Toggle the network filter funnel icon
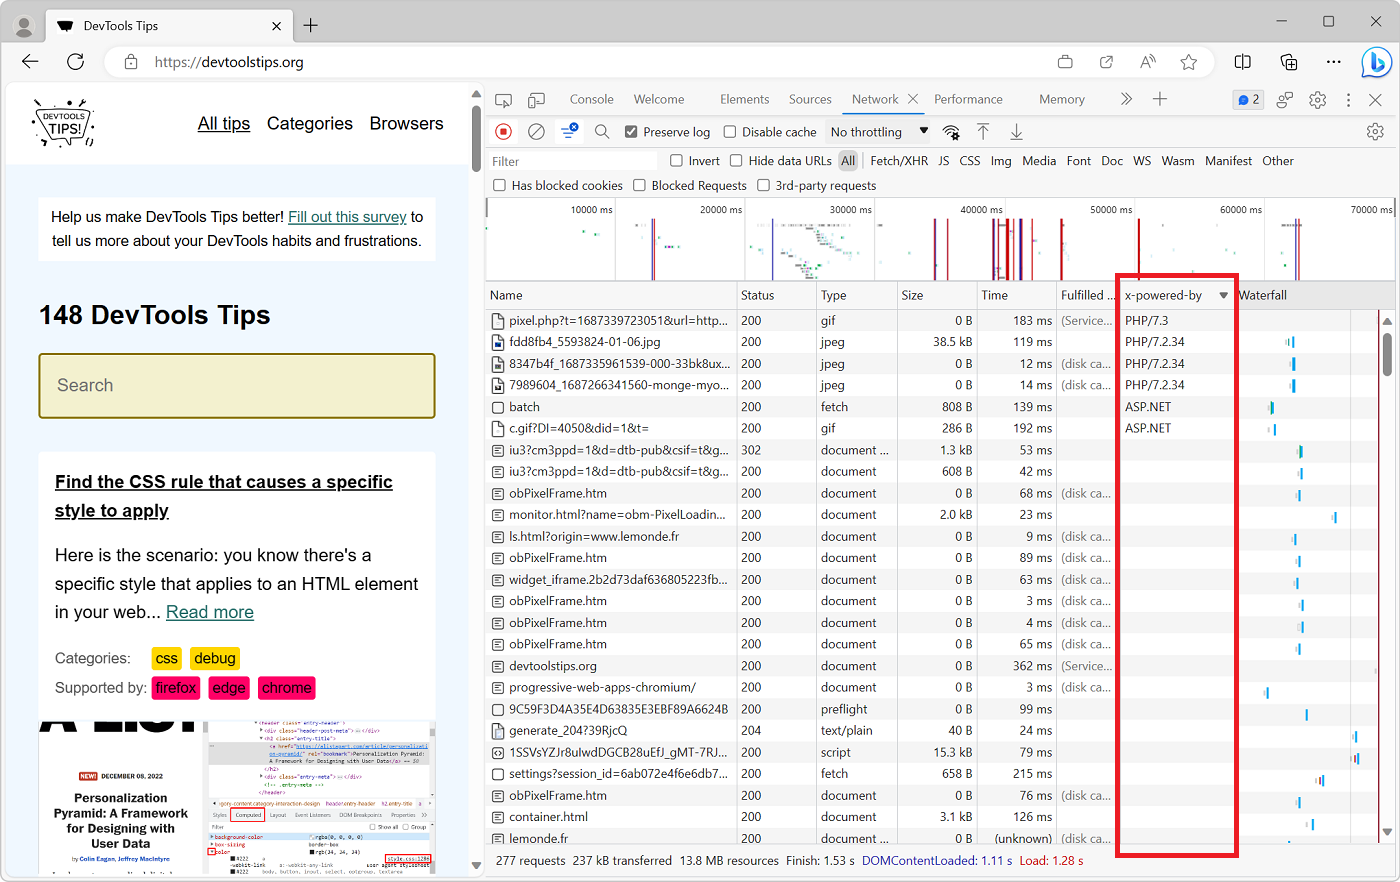 (x=569, y=132)
